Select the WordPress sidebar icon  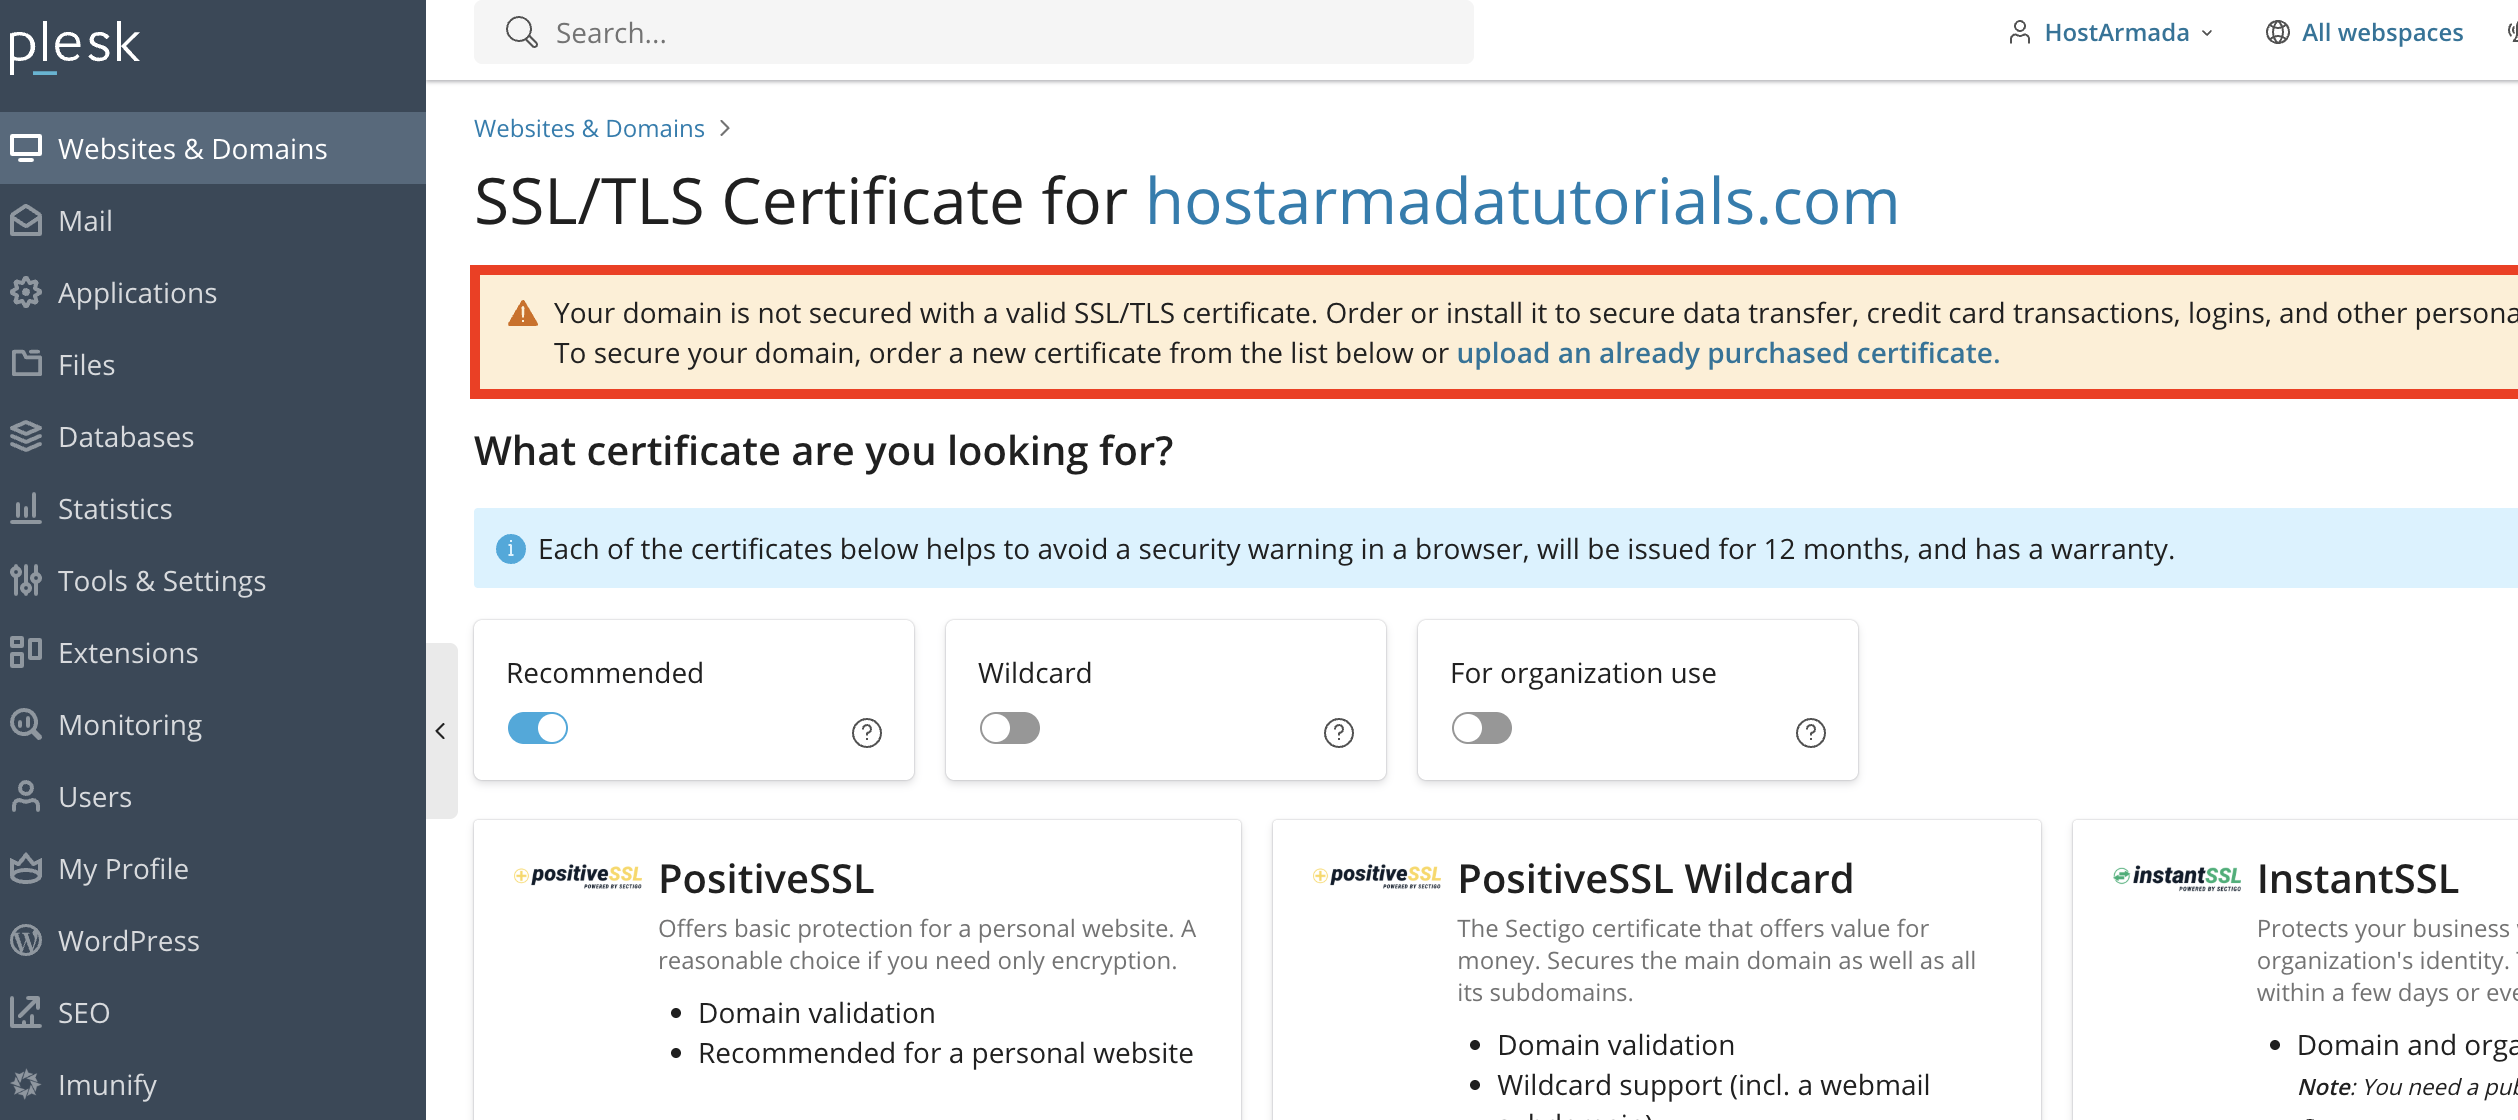coord(26,940)
